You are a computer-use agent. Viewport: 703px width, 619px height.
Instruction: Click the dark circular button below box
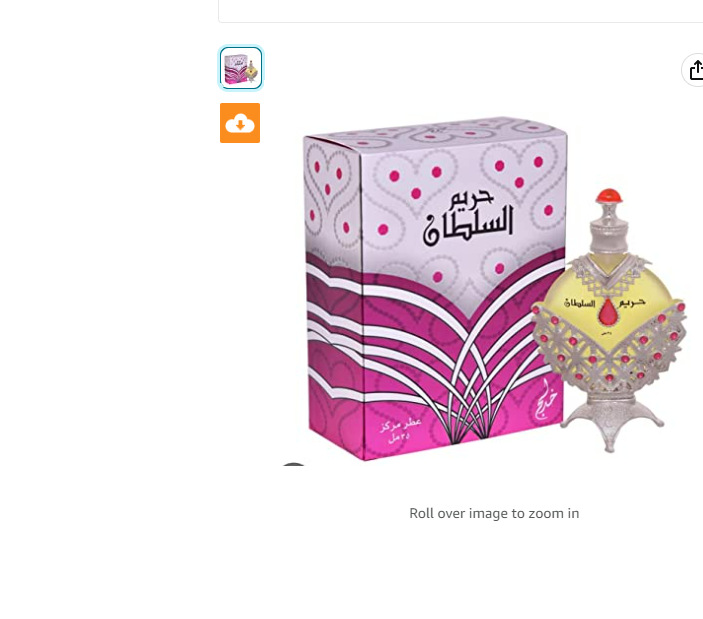pyautogui.click(x=294, y=464)
